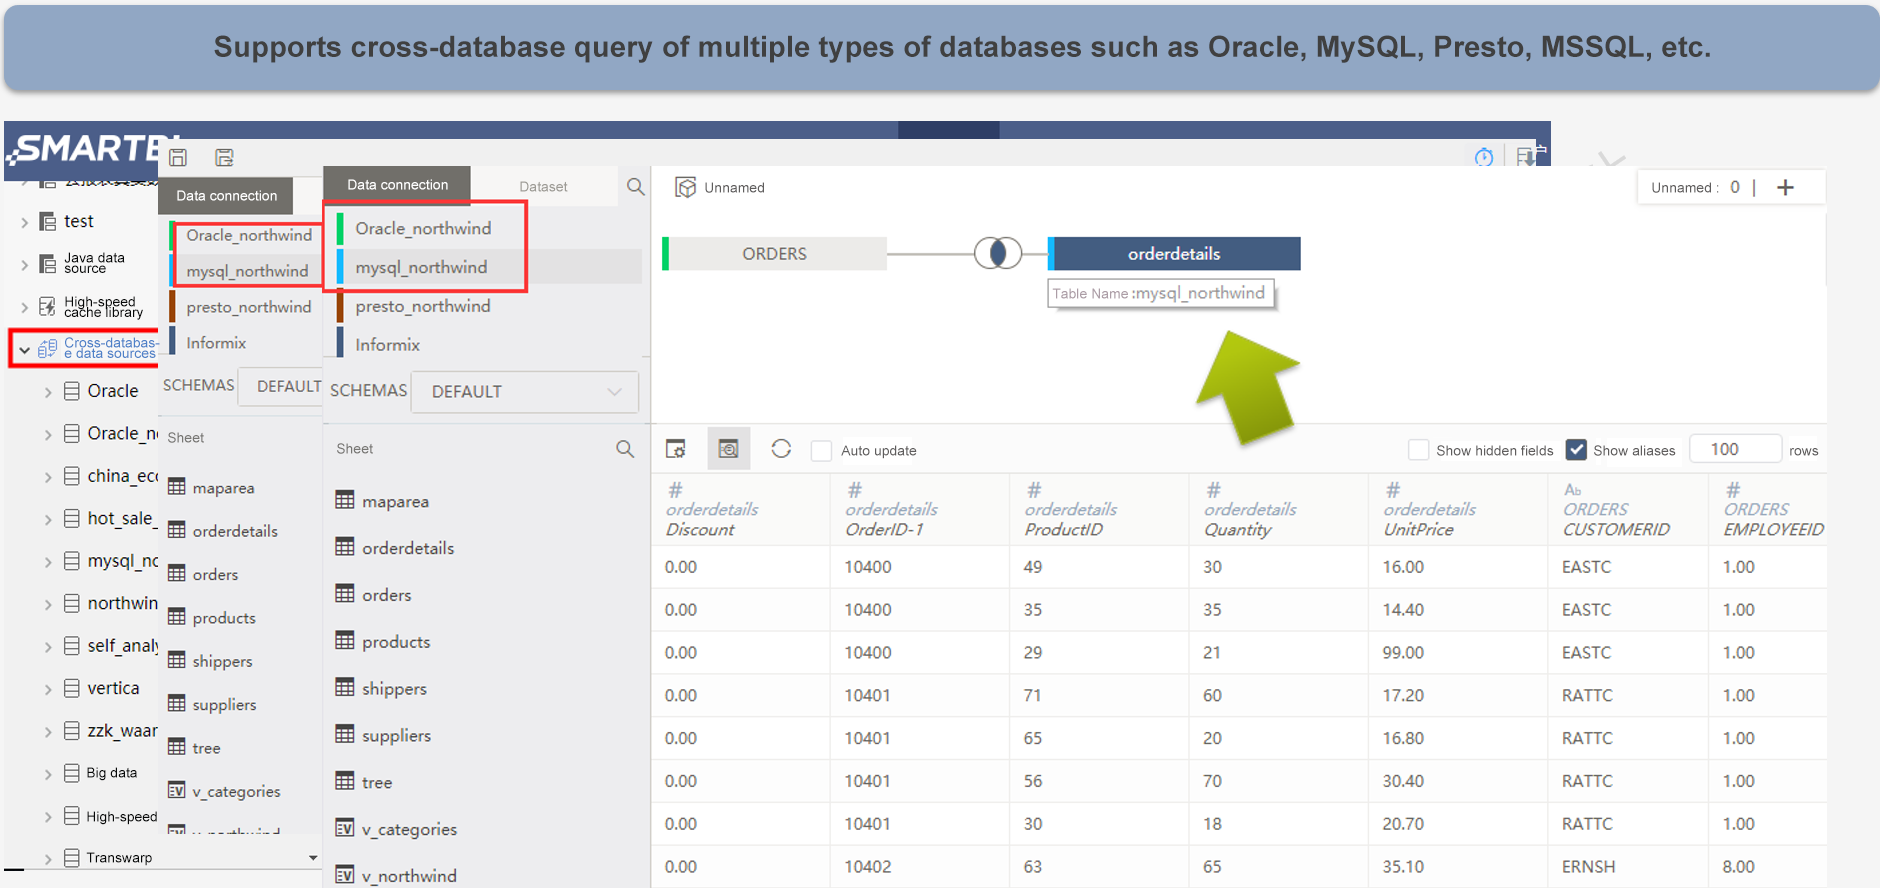Click the save-as icon beside the save icon
1880x888 pixels.
(x=224, y=157)
